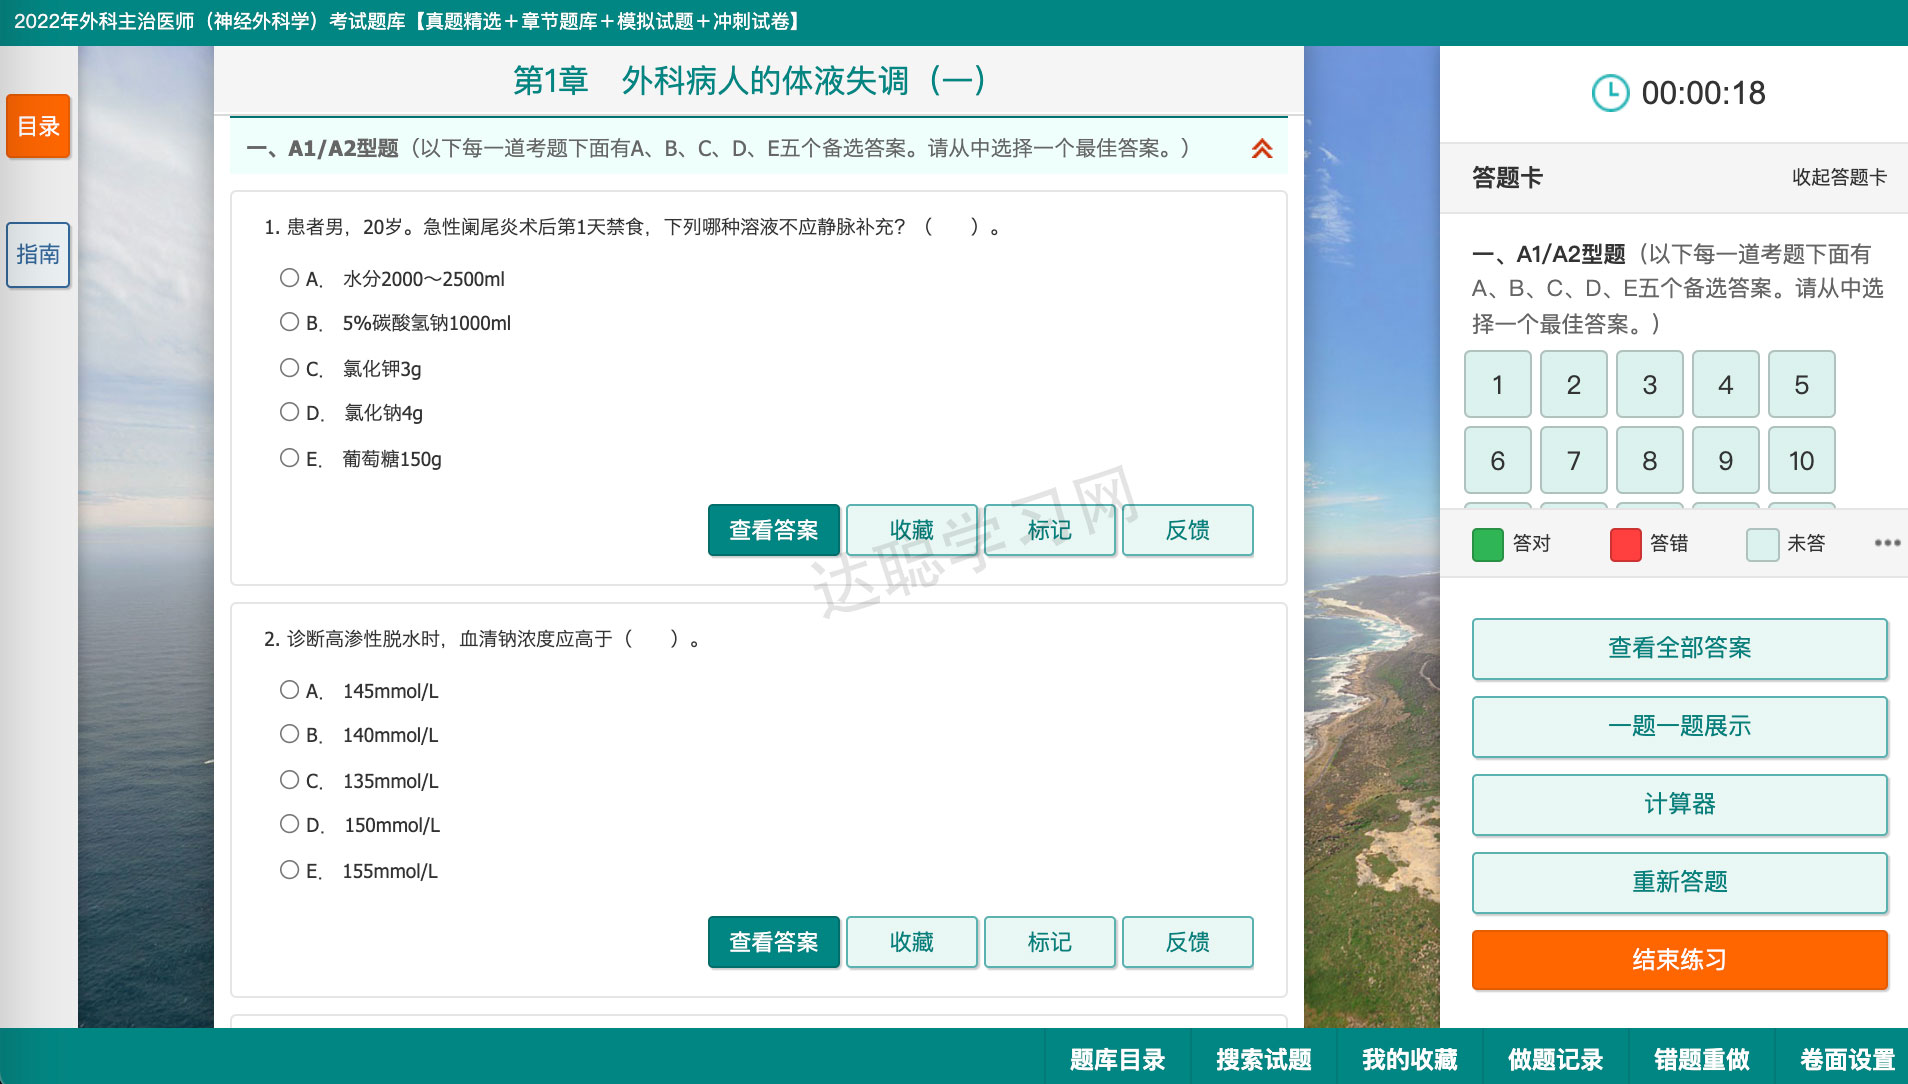Collapse the A1/A2 section with double chevron
This screenshot has width=1908, height=1084.
pyautogui.click(x=1262, y=149)
